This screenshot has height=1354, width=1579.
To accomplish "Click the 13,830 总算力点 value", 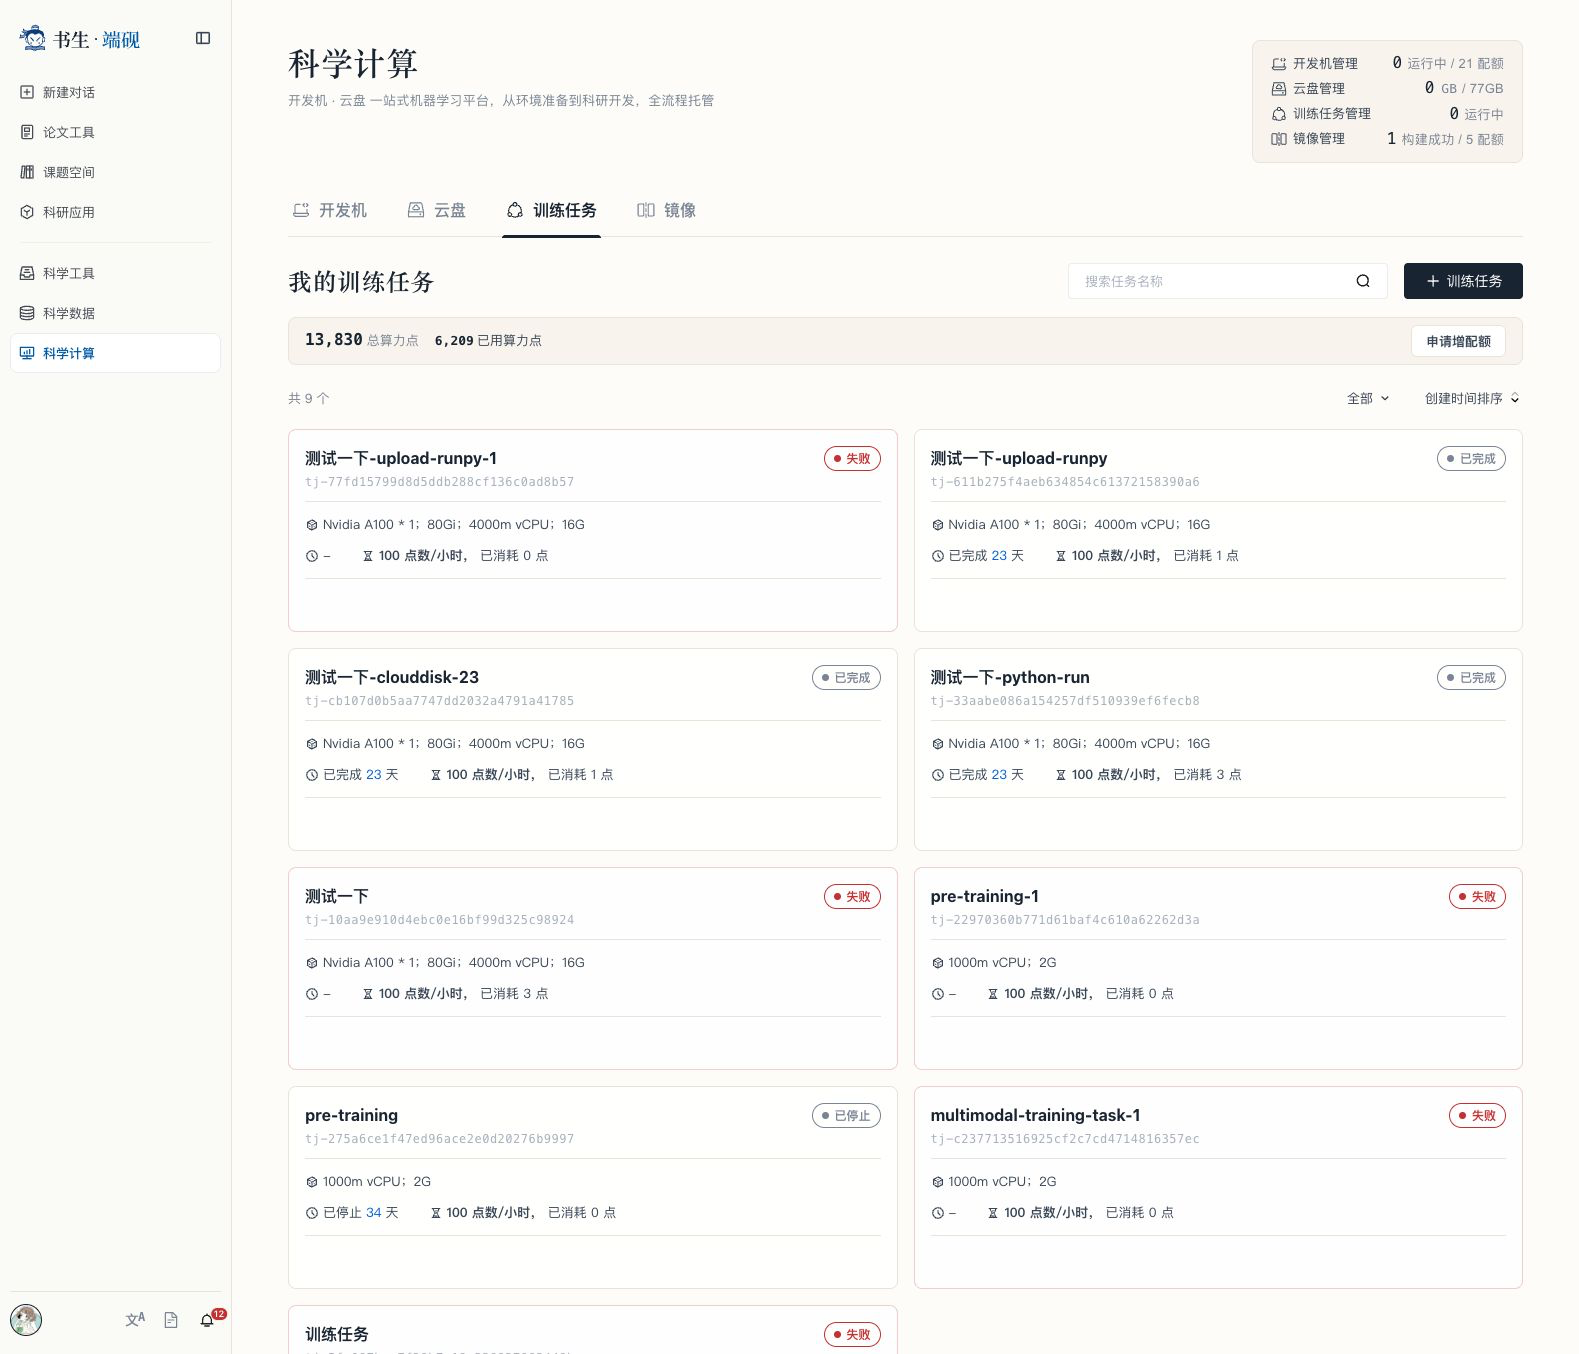I will click(362, 340).
